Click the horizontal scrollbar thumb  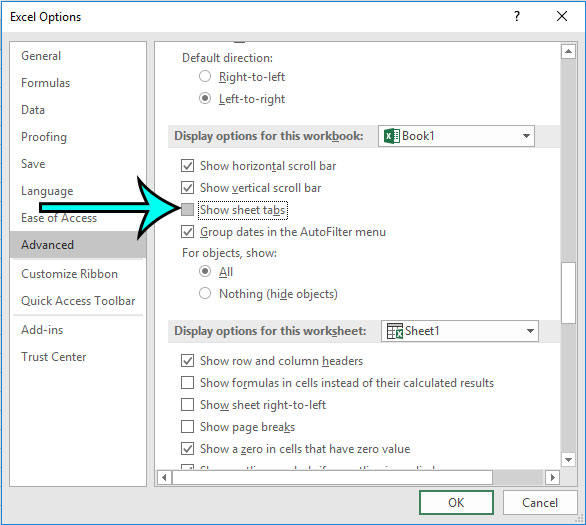[x=332, y=477]
